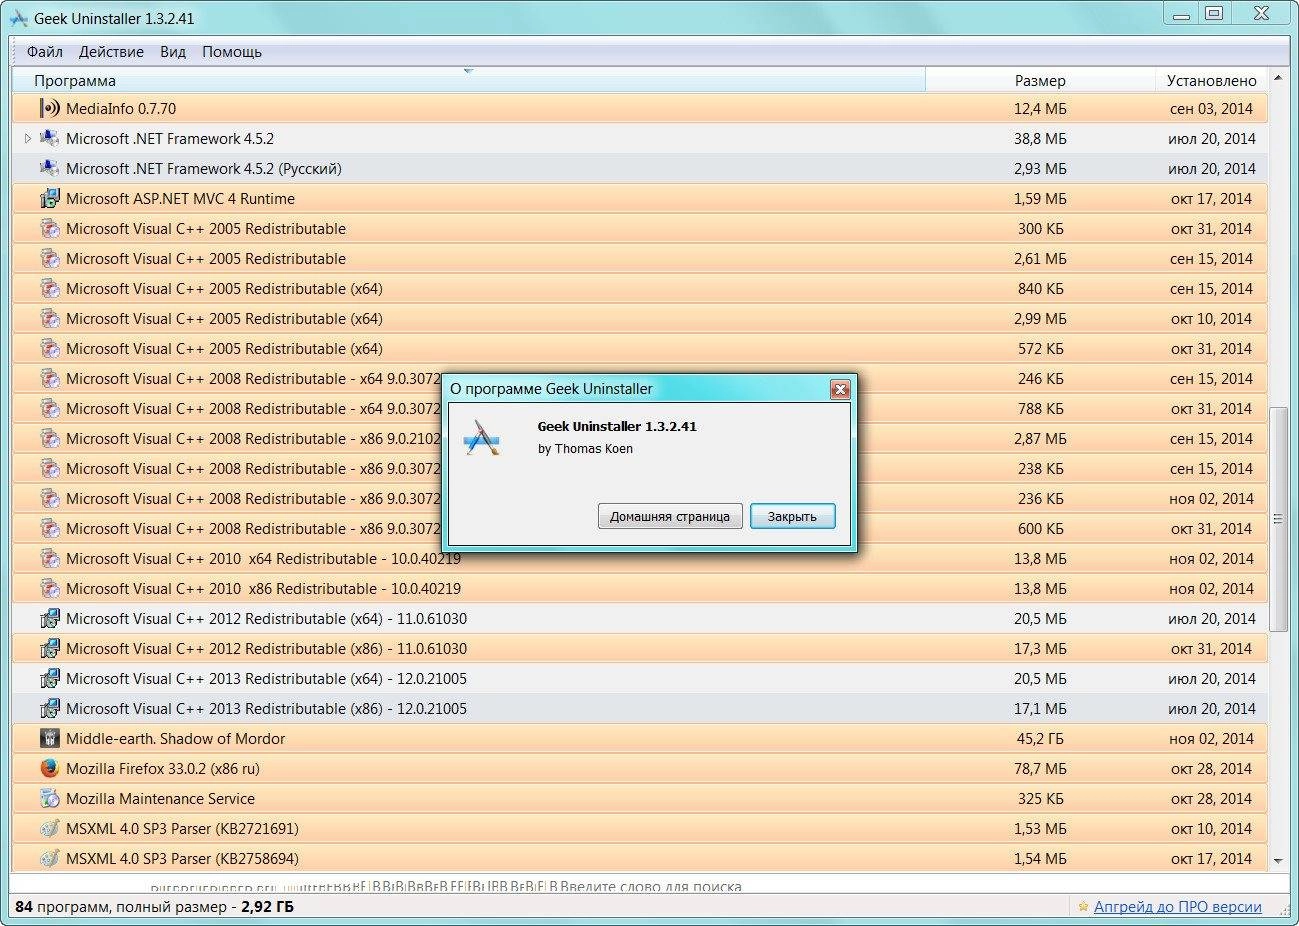Click icon of Visual C++ 2012 Redistributable (x86)
Image resolution: width=1299 pixels, height=926 pixels.
click(x=49, y=648)
